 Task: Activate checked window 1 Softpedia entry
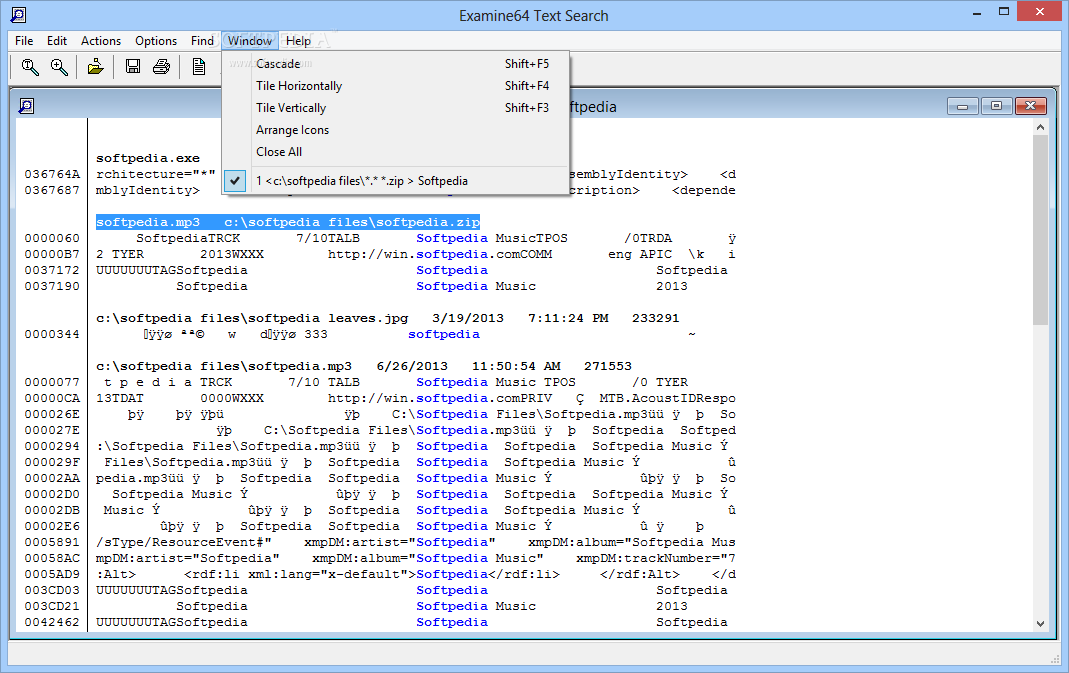(395, 181)
